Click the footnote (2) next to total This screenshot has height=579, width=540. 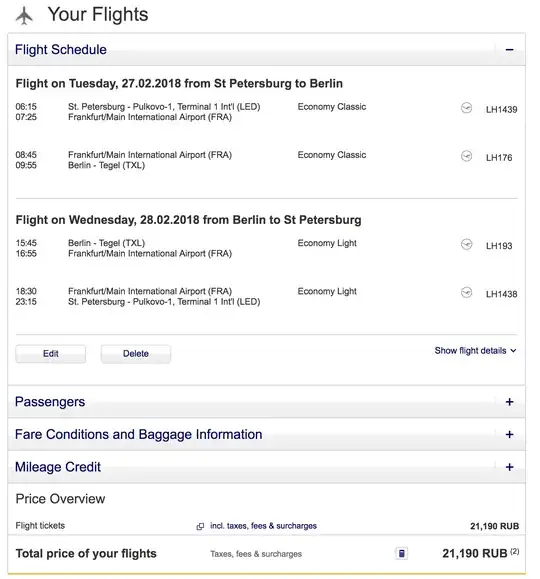click(515, 551)
